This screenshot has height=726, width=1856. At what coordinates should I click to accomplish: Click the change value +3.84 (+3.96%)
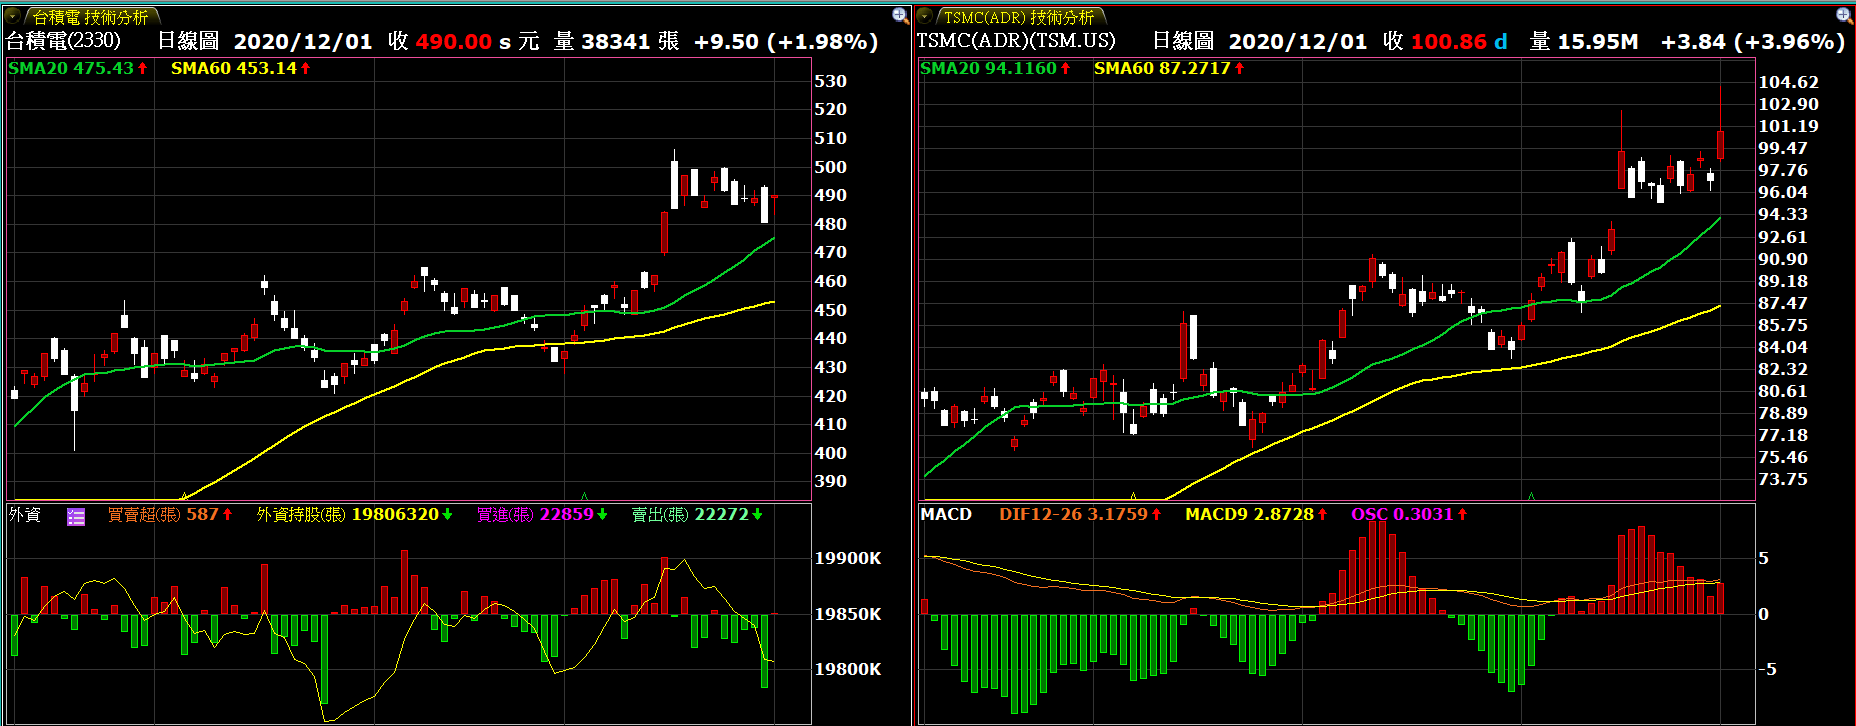pyautogui.click(x=1752, y=42)
